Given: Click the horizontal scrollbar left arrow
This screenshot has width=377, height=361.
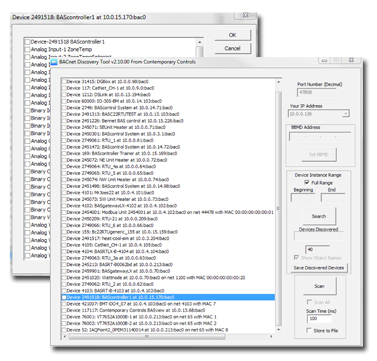Looking at the screenshot, I should tap(64, 337).
